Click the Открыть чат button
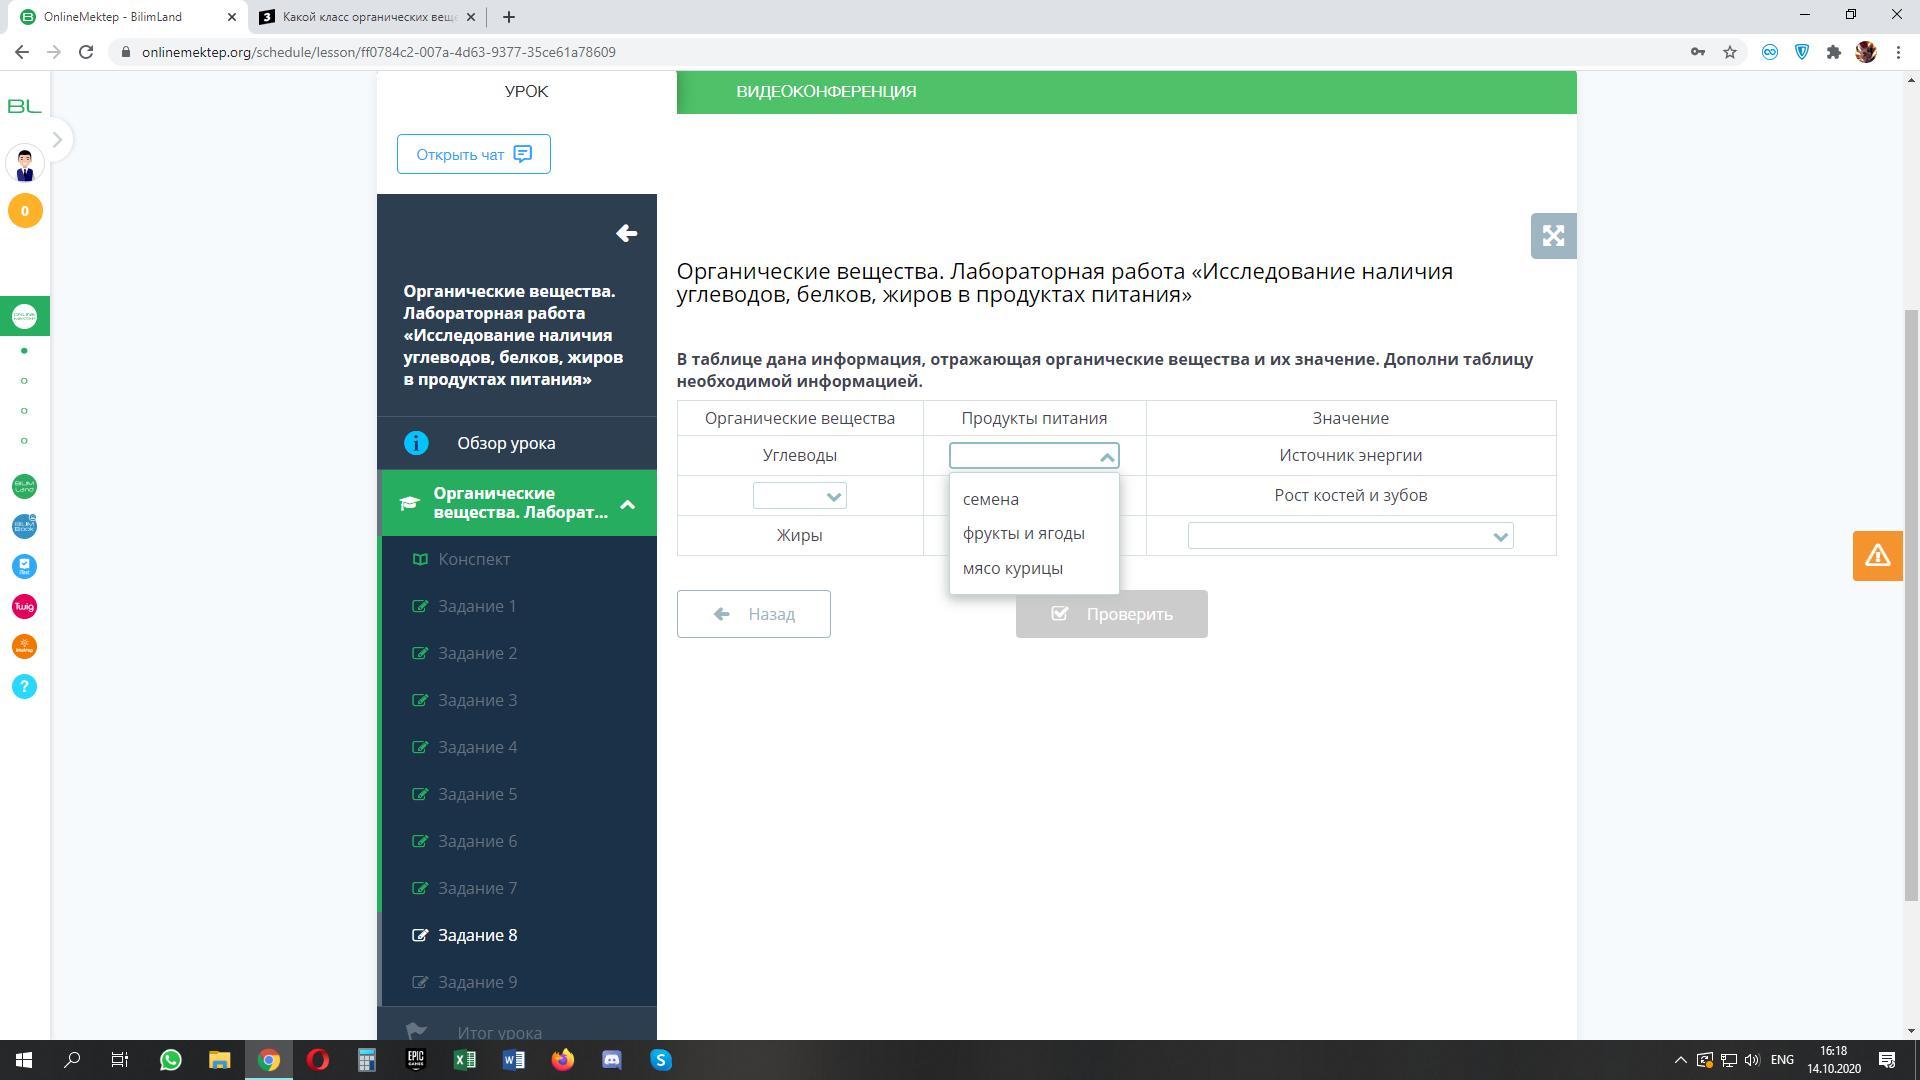 point(473,154)
